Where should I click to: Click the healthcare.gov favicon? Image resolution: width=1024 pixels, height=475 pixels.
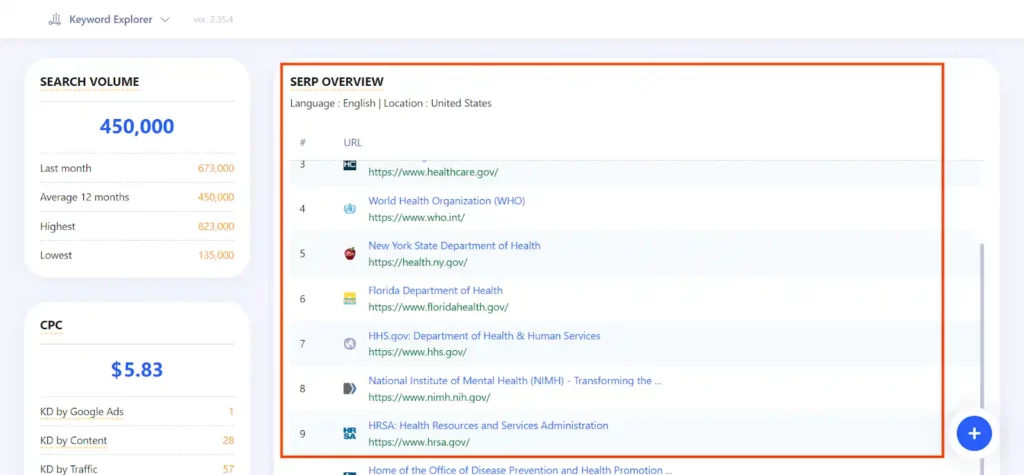pos(349,165)
